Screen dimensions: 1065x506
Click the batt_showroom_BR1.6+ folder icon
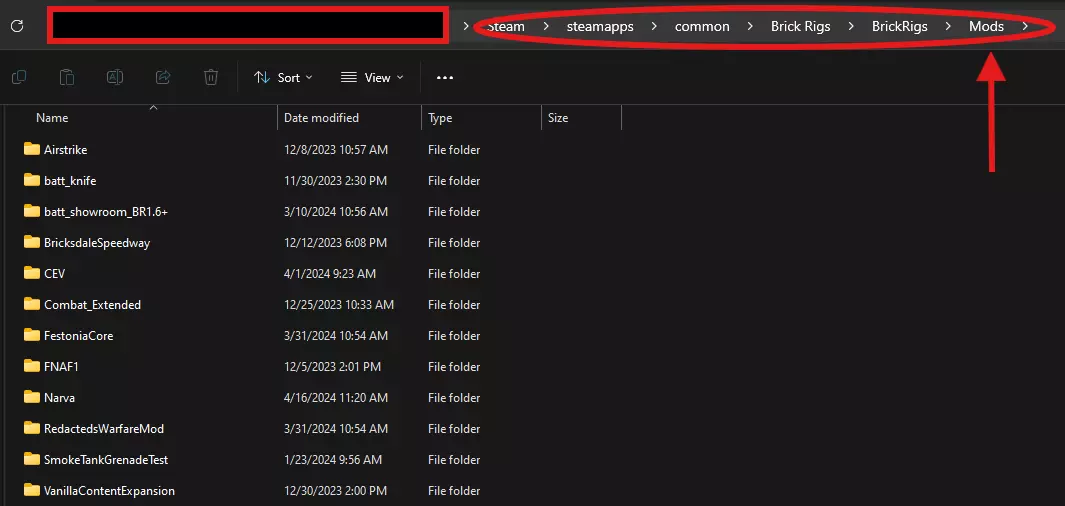coord(31,211)
